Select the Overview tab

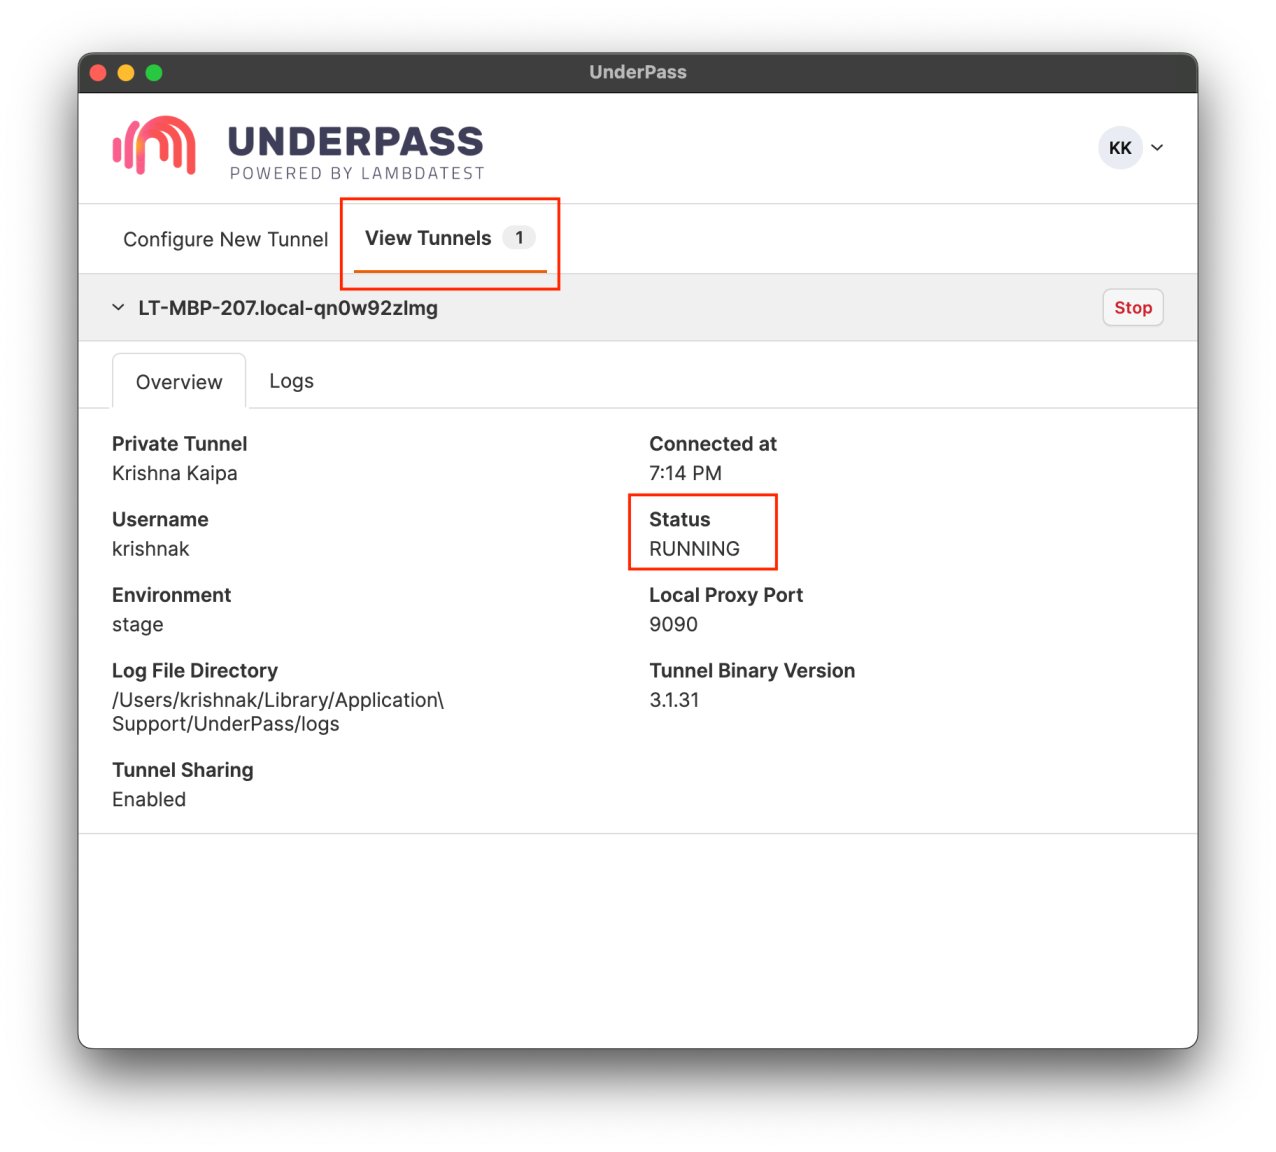click(x=179, y=382)
